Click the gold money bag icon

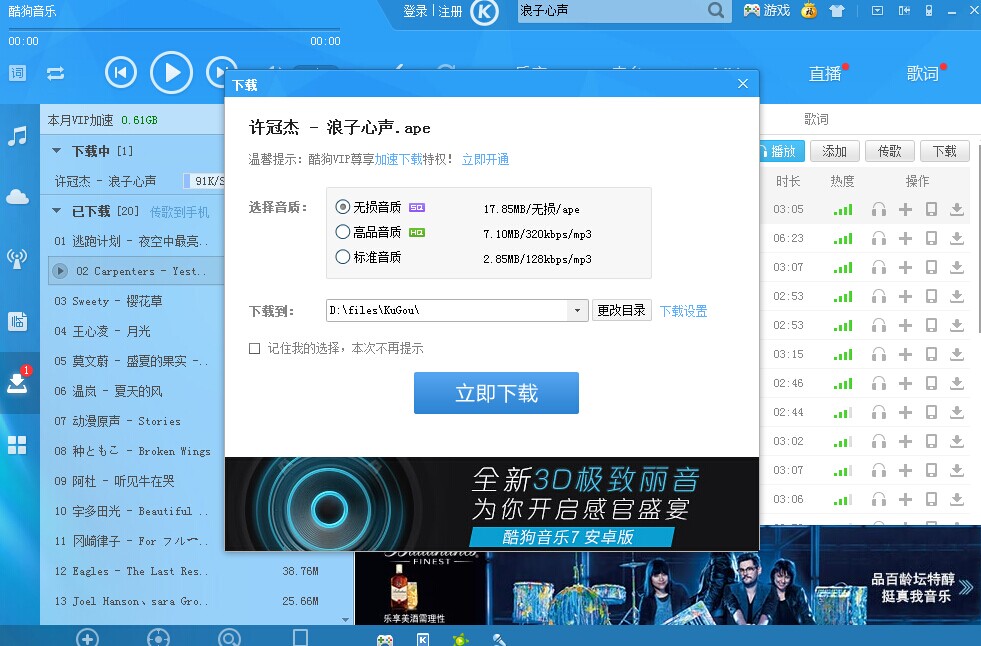(x=809, y=11)
